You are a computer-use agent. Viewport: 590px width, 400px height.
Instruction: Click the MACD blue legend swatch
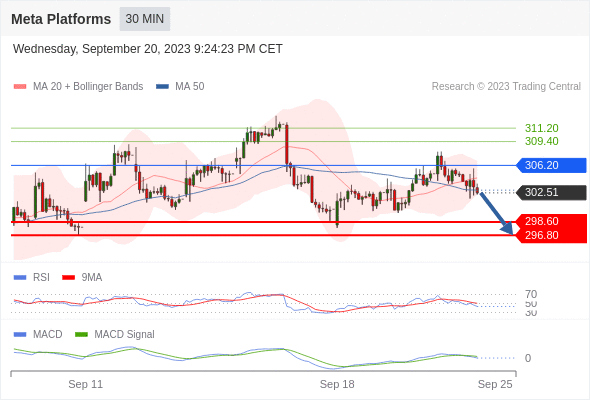tap(20, 335)
